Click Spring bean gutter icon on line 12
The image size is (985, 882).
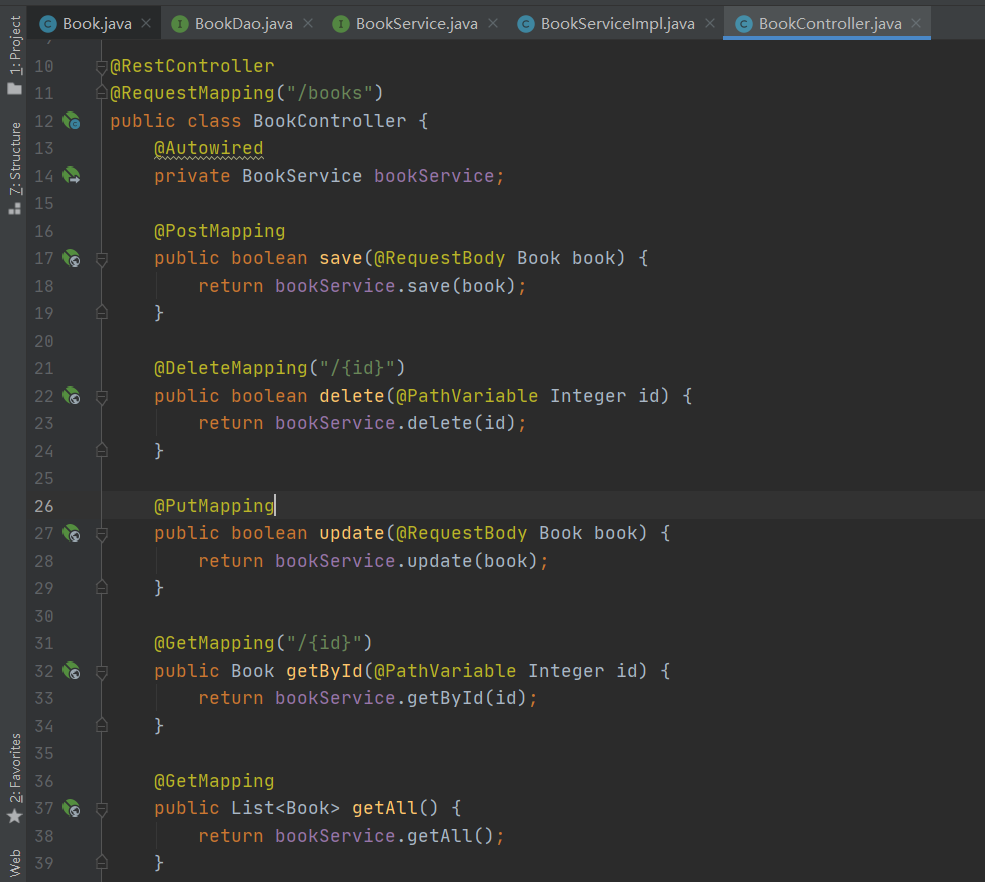(72, 121)
